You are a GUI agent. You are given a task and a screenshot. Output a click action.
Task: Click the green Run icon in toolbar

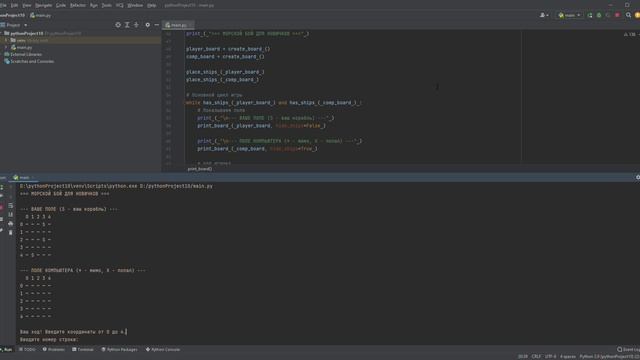[590, 15]
